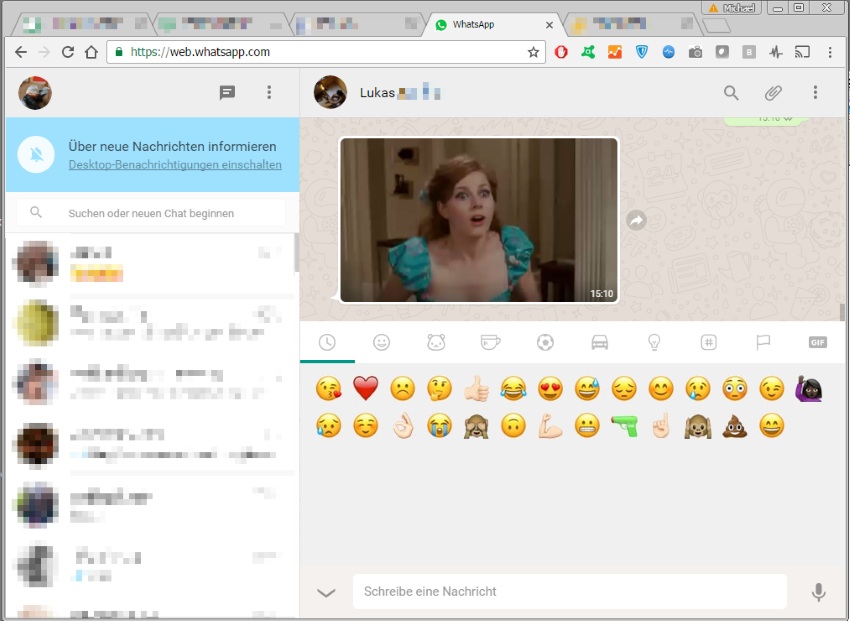Insert the green water pistol emoji
The height and width of the screenshot is (621, 850).
[x=624, y=426]
